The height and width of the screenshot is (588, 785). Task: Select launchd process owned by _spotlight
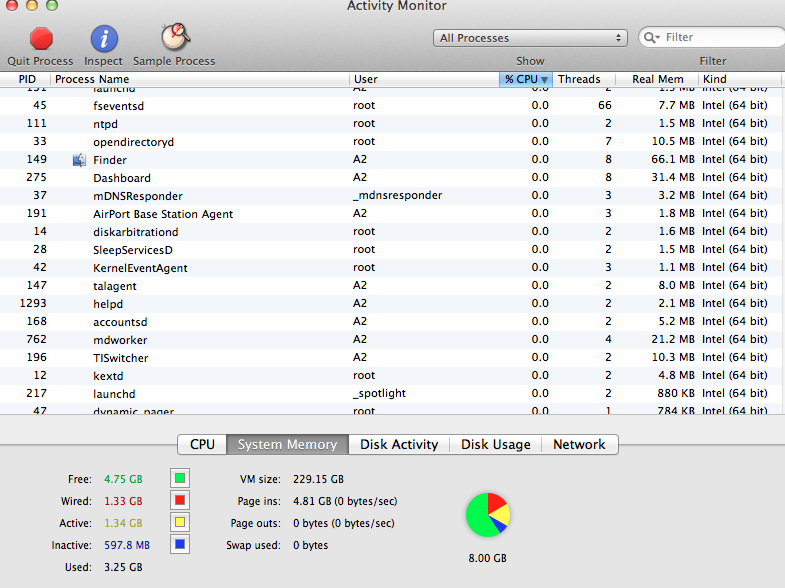pyautogui.click(x=392, y=394)
